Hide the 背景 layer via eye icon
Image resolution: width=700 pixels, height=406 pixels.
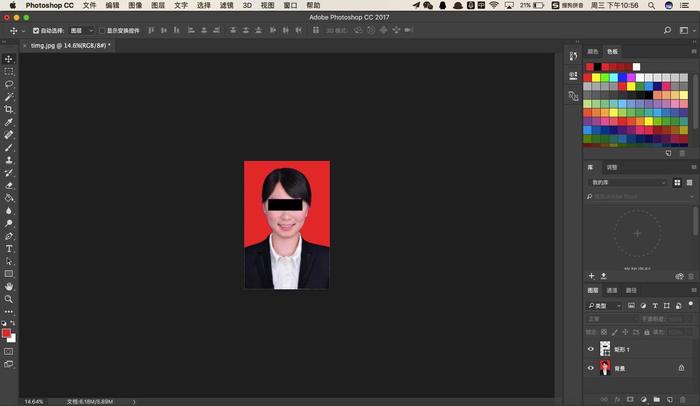point(591,368)
